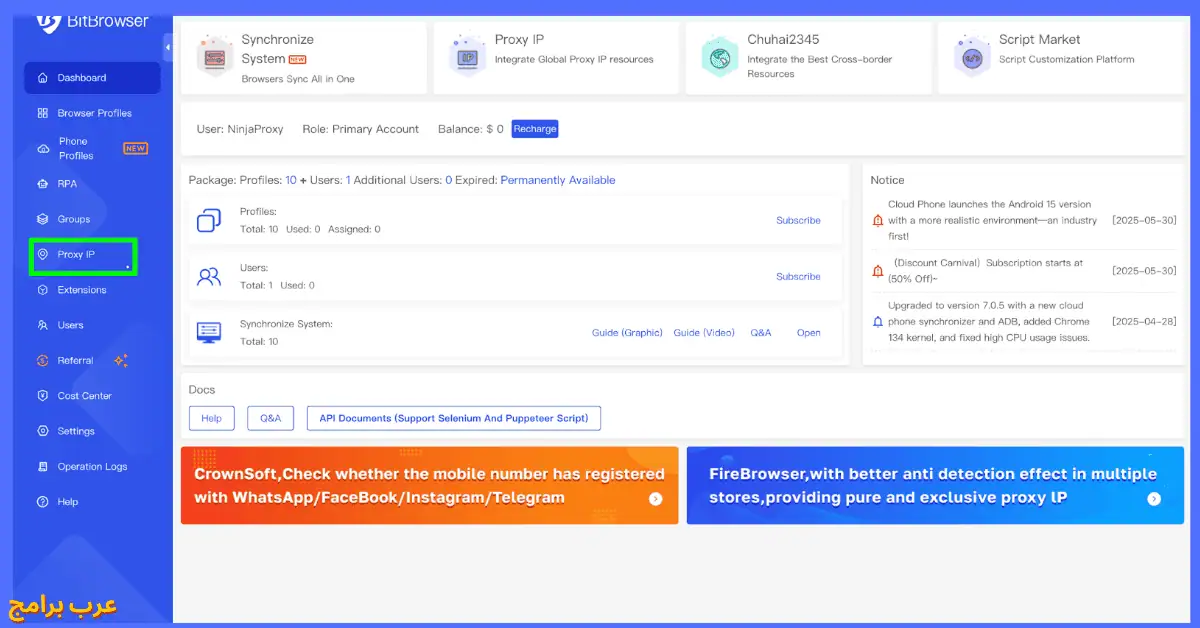Open the Script Market card title
The width and height of the screenshot is (1200, 628).
(x=1040, y=40)
